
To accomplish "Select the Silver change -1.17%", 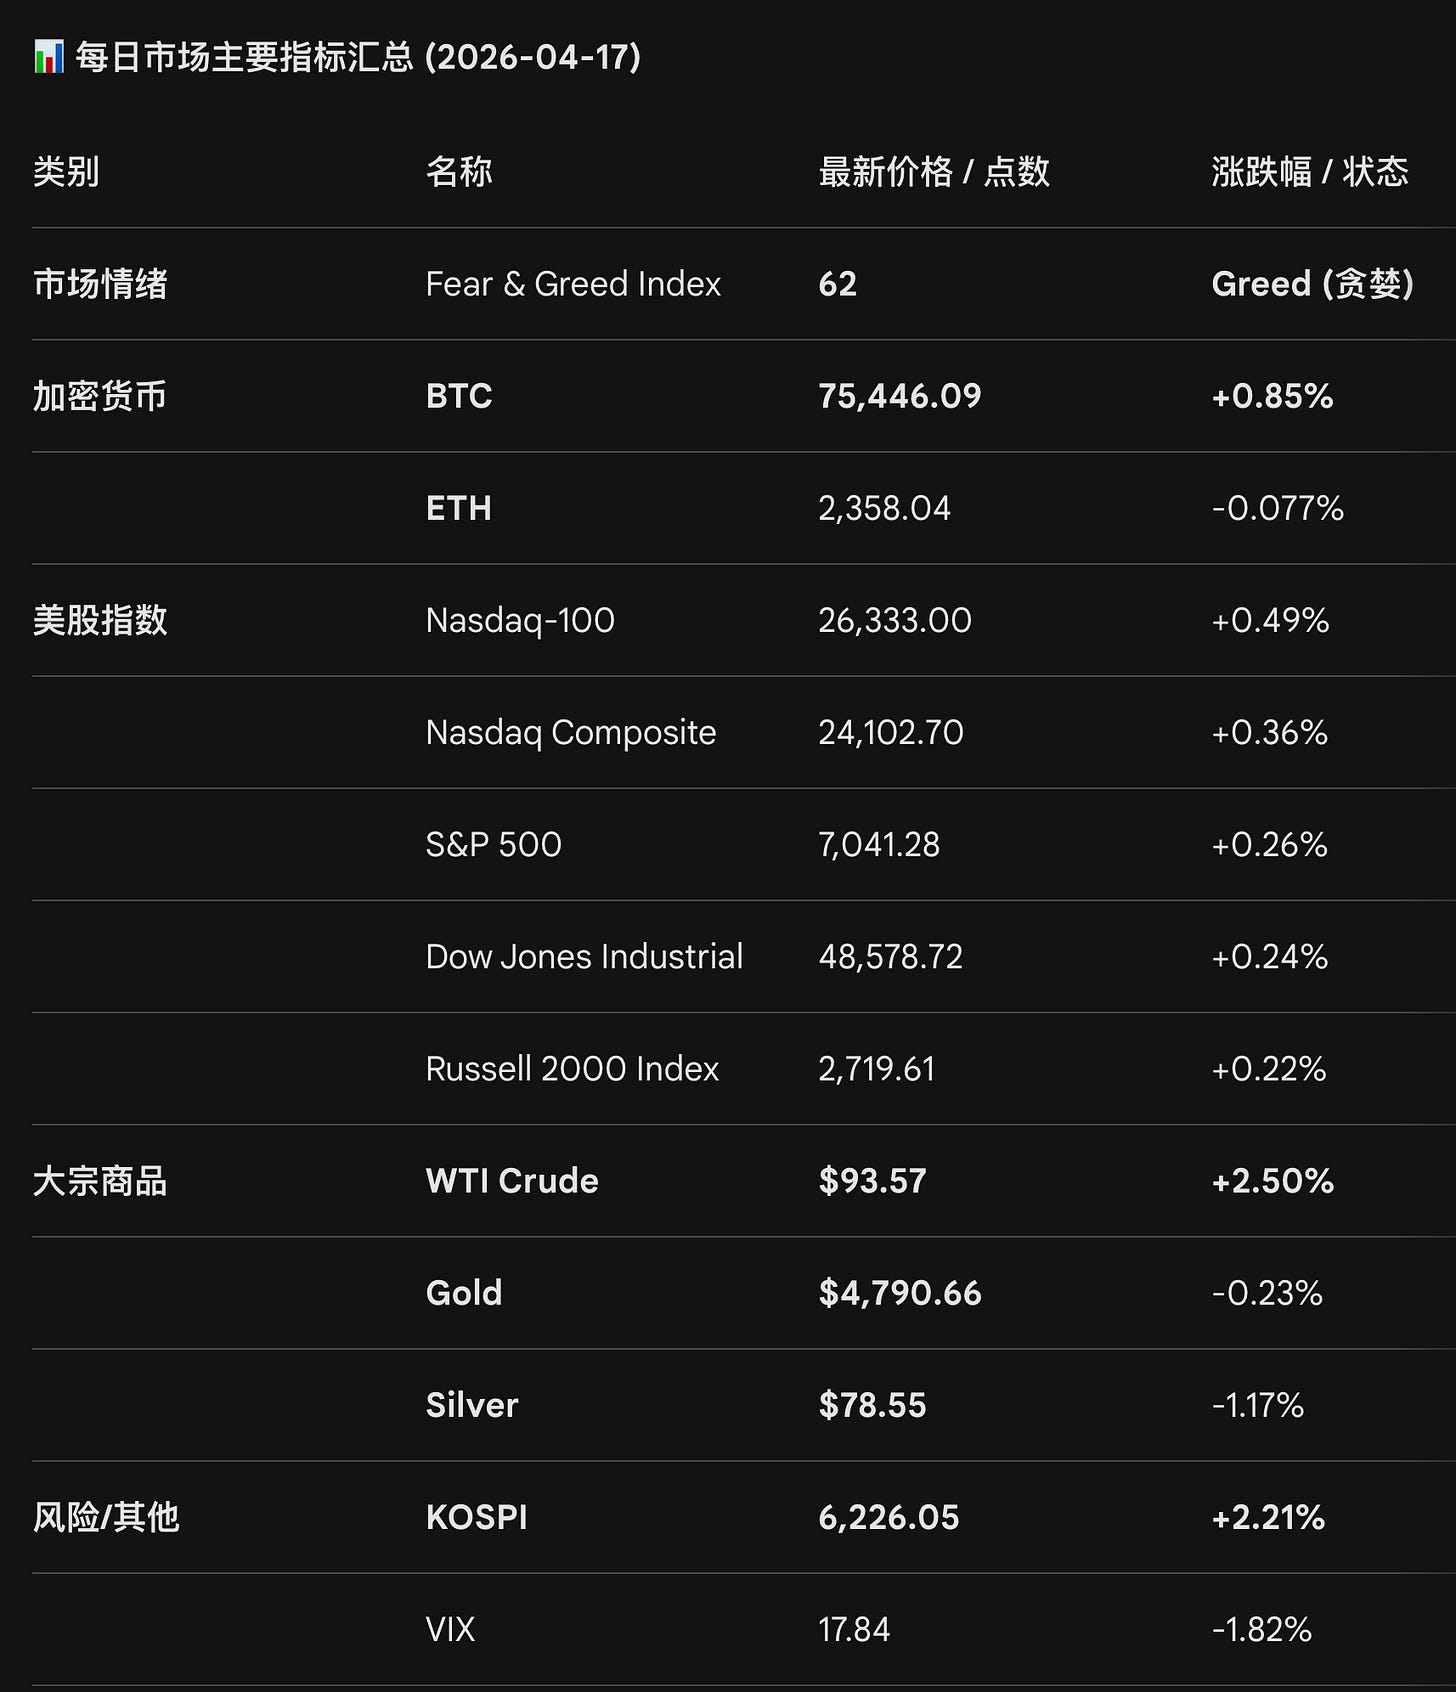I will tap(1258, 1404).
